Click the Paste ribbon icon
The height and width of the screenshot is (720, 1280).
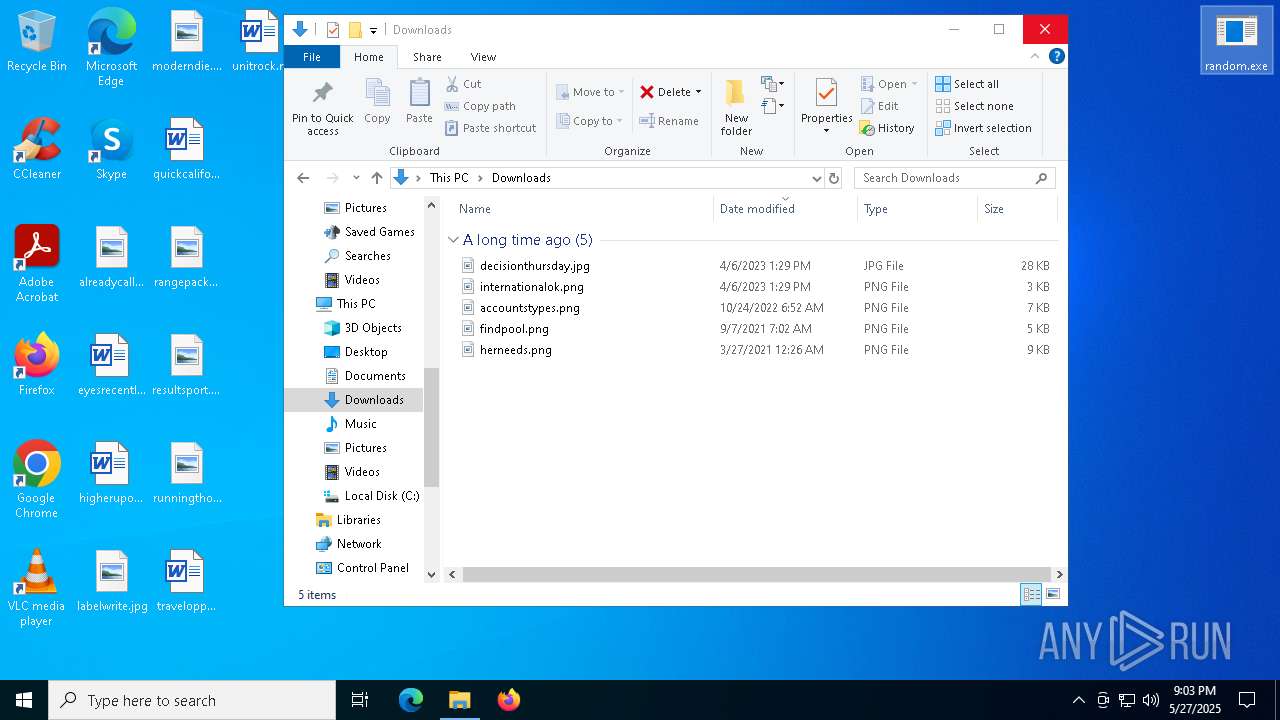pos(419,101)
